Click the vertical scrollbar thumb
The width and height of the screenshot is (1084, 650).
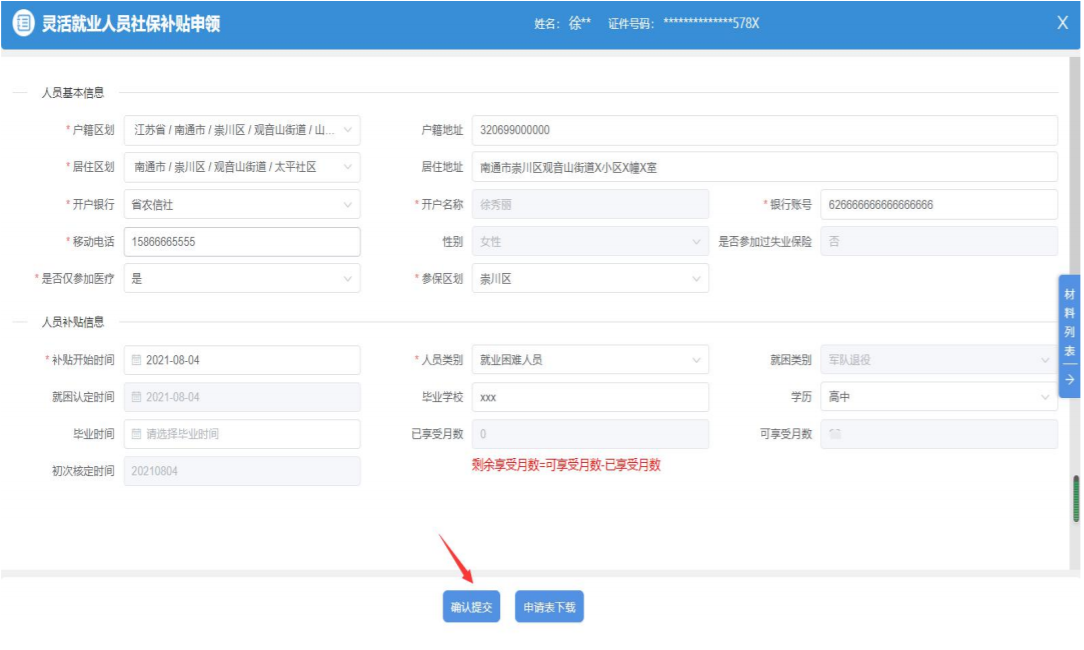pos(1076,498)
